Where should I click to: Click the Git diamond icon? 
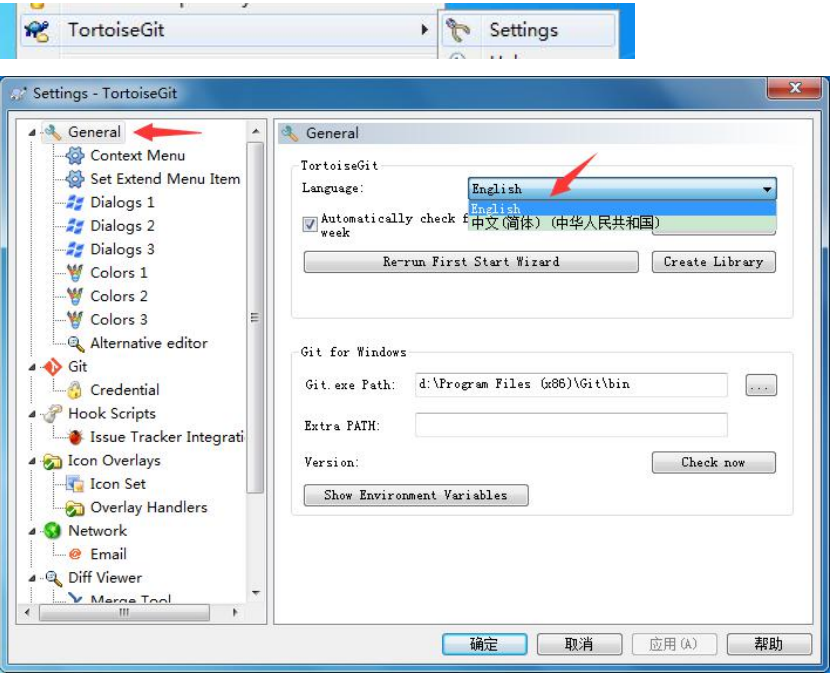point(53,367)
